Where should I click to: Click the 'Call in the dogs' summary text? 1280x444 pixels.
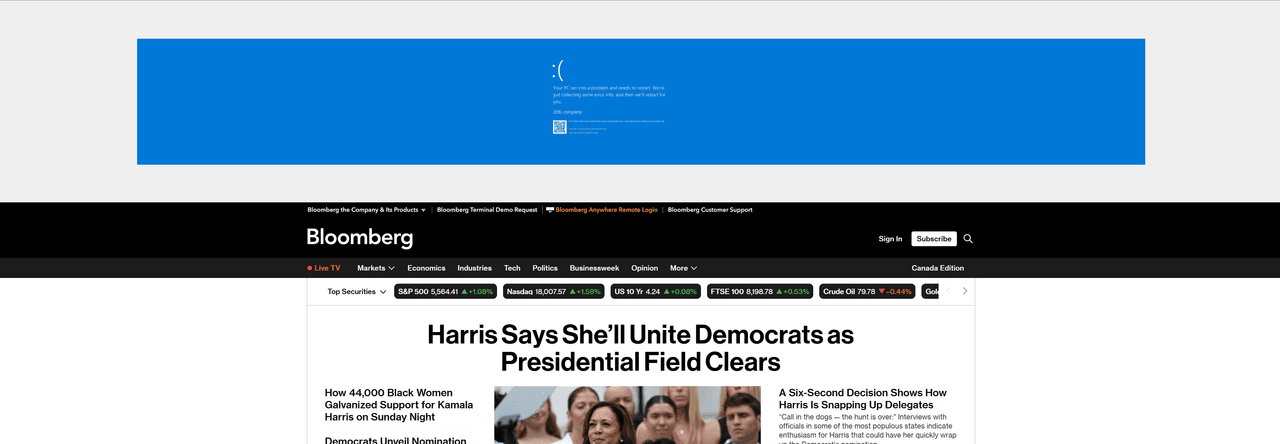click(x=866, y=427)
